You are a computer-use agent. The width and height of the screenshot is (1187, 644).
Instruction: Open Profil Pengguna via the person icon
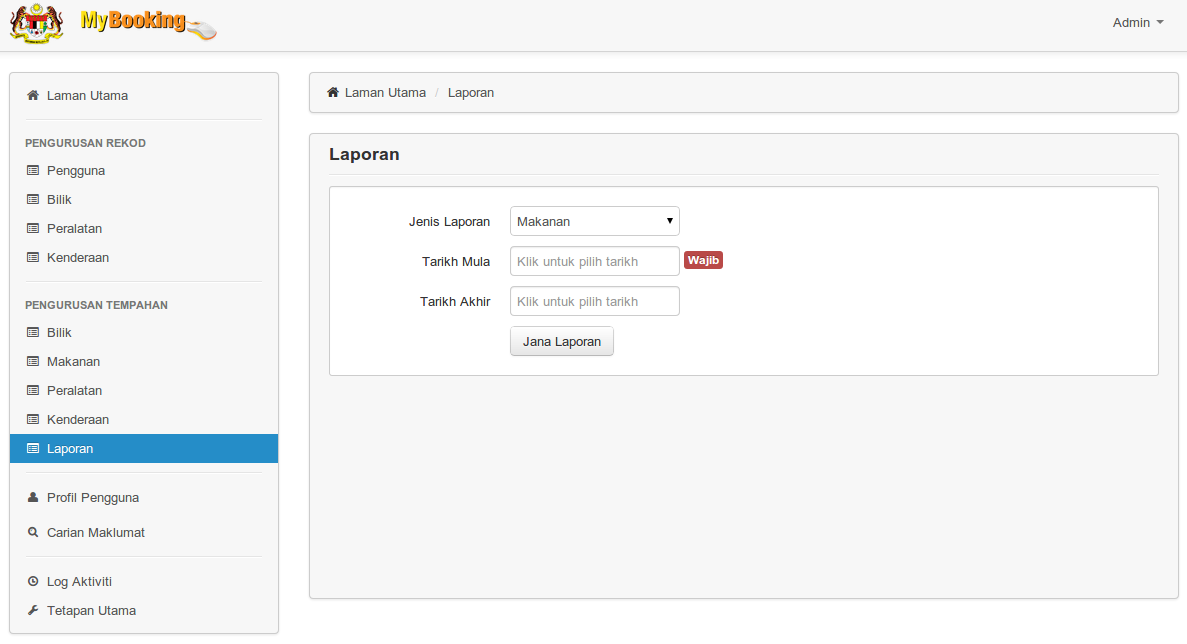[x=33, y=497]
